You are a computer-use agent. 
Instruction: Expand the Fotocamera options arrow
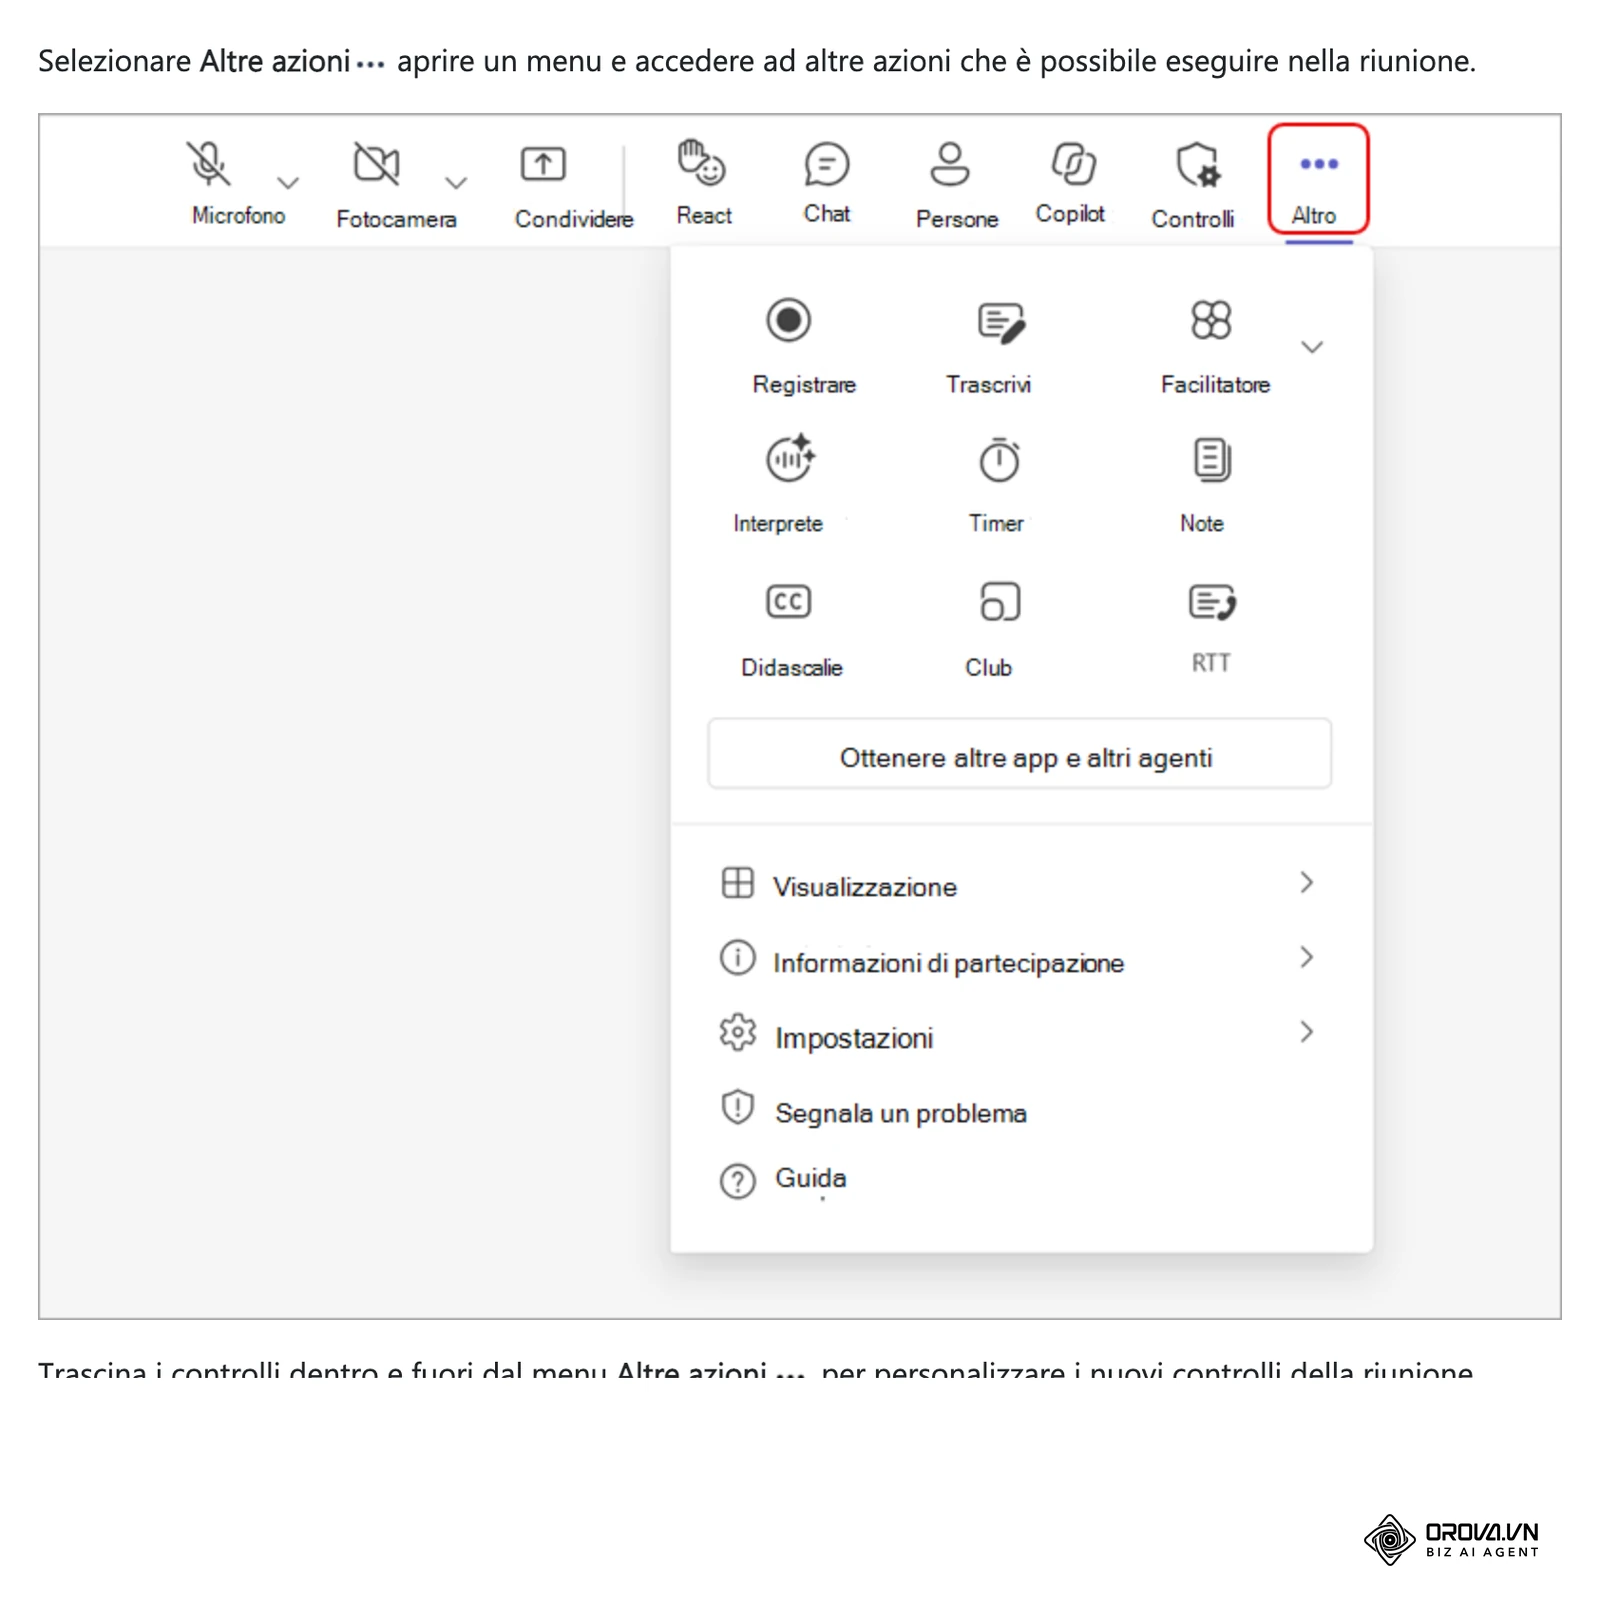pyautogui.click(x=456, y=183)
